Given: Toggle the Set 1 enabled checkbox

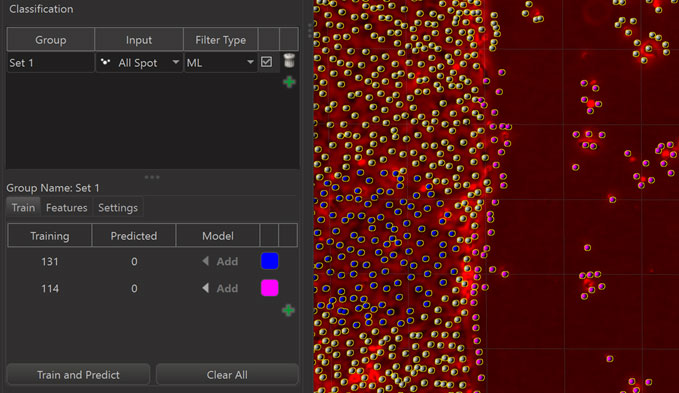Looking at the screenshot, I should pyautogui.click(x=266, y=61).
